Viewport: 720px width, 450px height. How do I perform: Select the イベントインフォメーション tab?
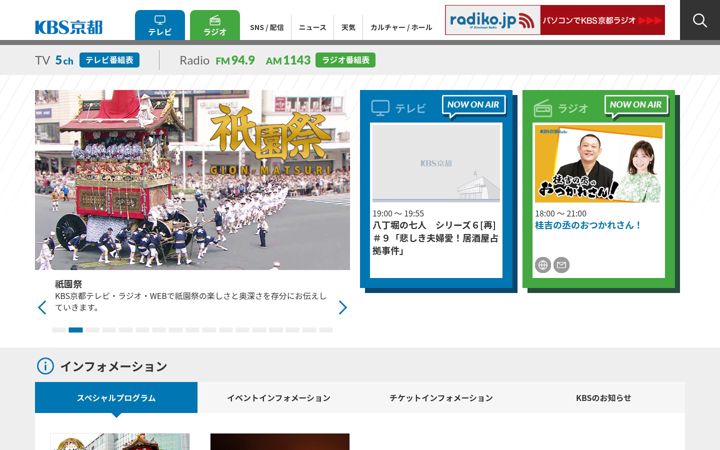[x=279, y=398]
